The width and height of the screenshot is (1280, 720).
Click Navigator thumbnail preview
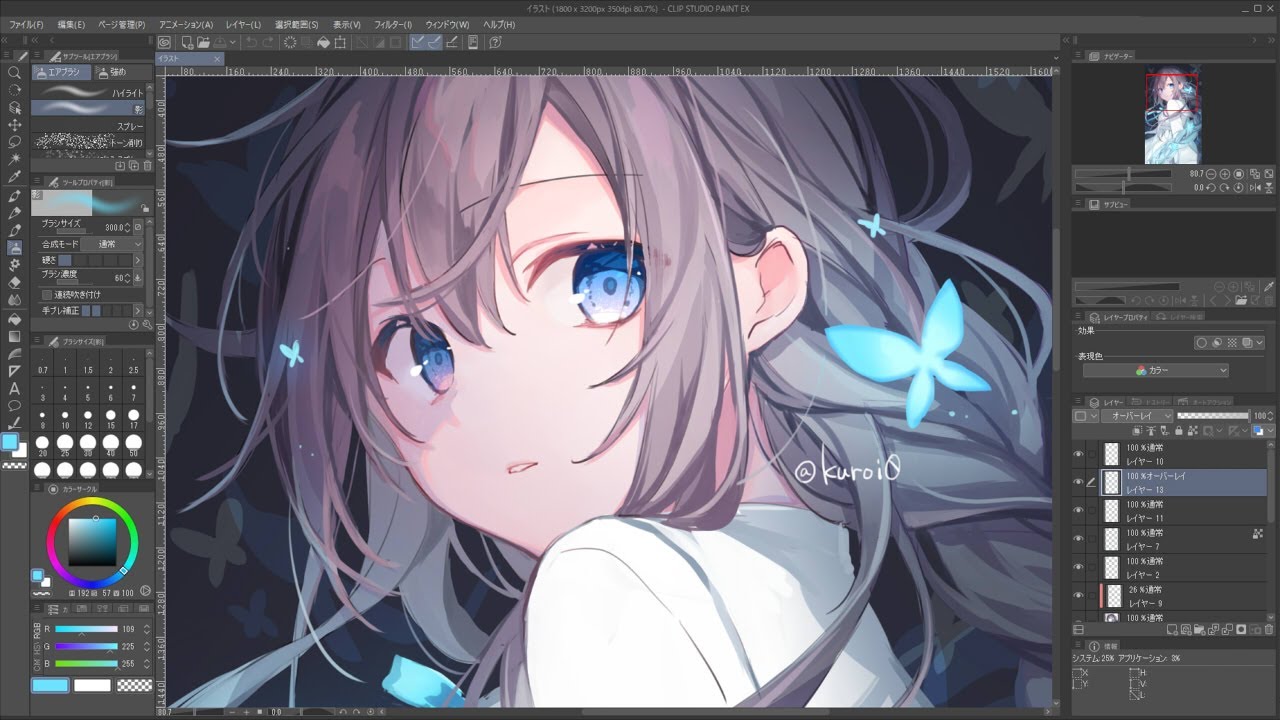pyautogui.click(x=1172, y=118)
